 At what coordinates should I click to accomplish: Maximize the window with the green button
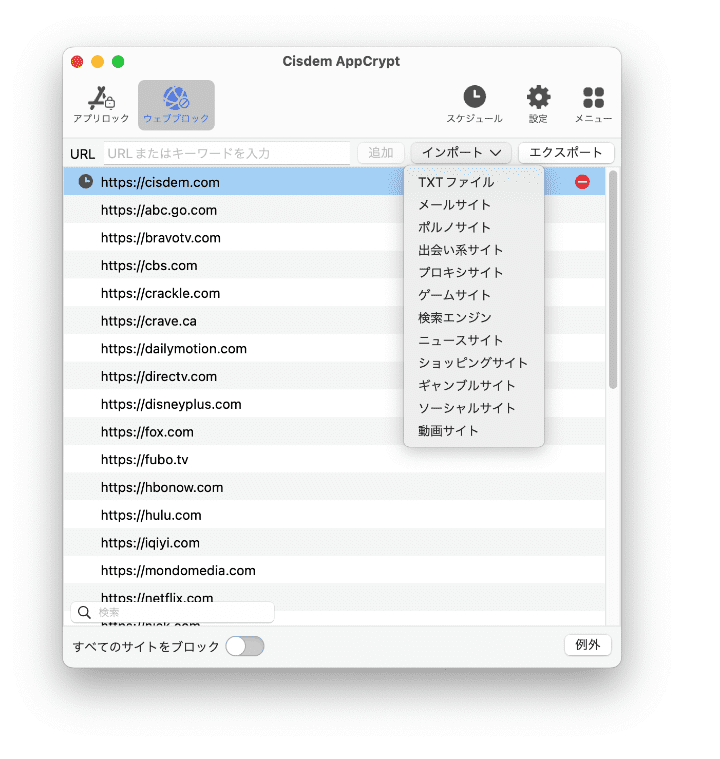point(118,61)
